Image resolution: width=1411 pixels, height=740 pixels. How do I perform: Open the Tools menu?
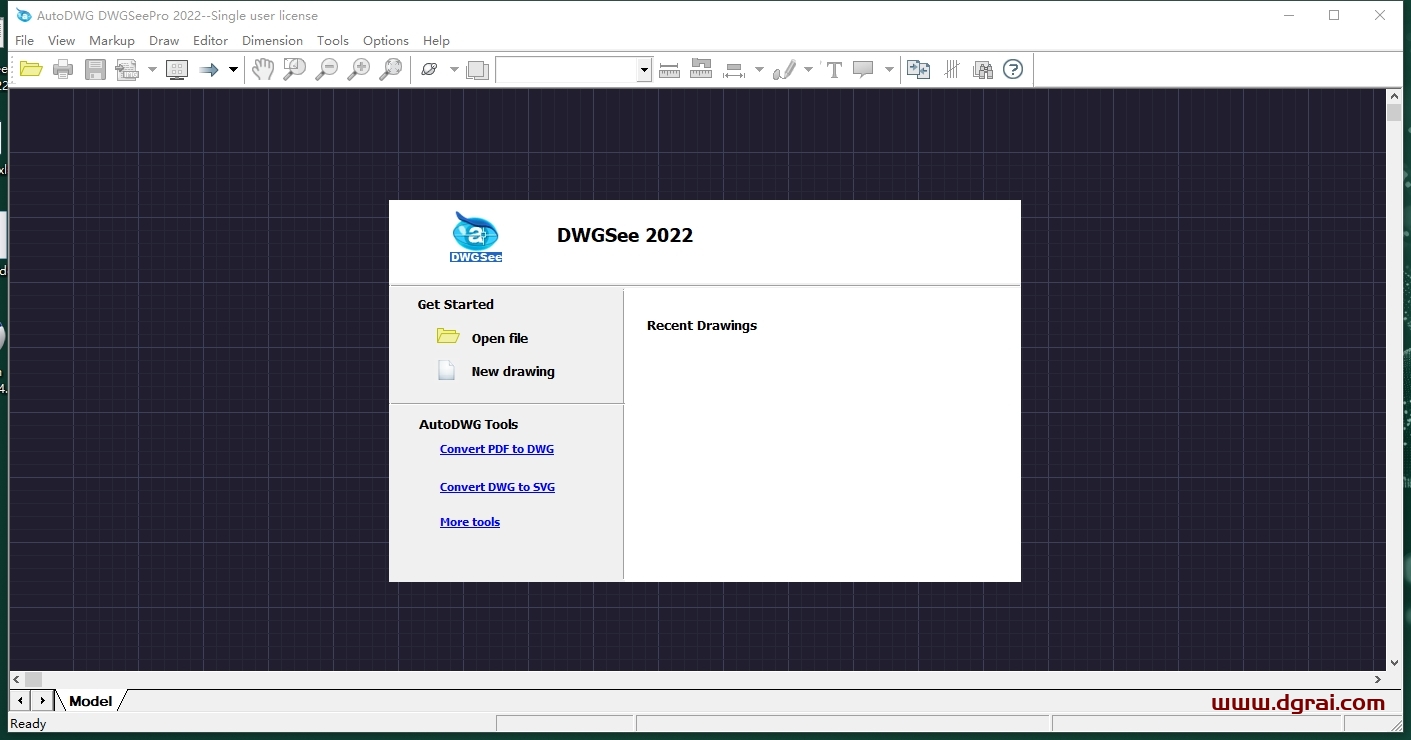coord(333,40)
